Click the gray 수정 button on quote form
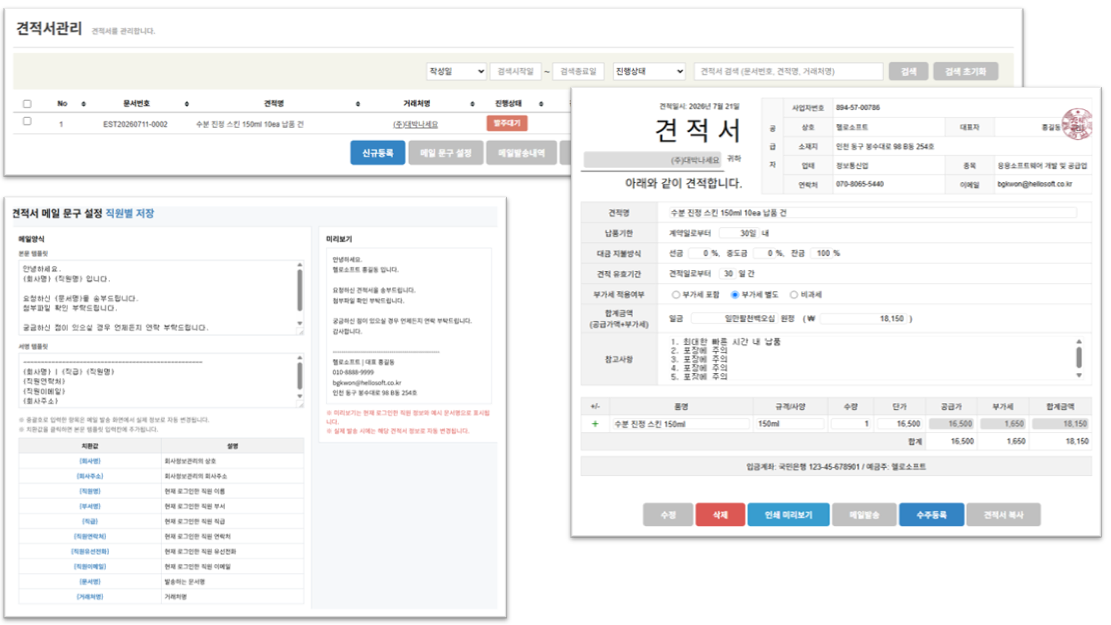This screenshot has height=625, width=1111. (x=668, y=514)
